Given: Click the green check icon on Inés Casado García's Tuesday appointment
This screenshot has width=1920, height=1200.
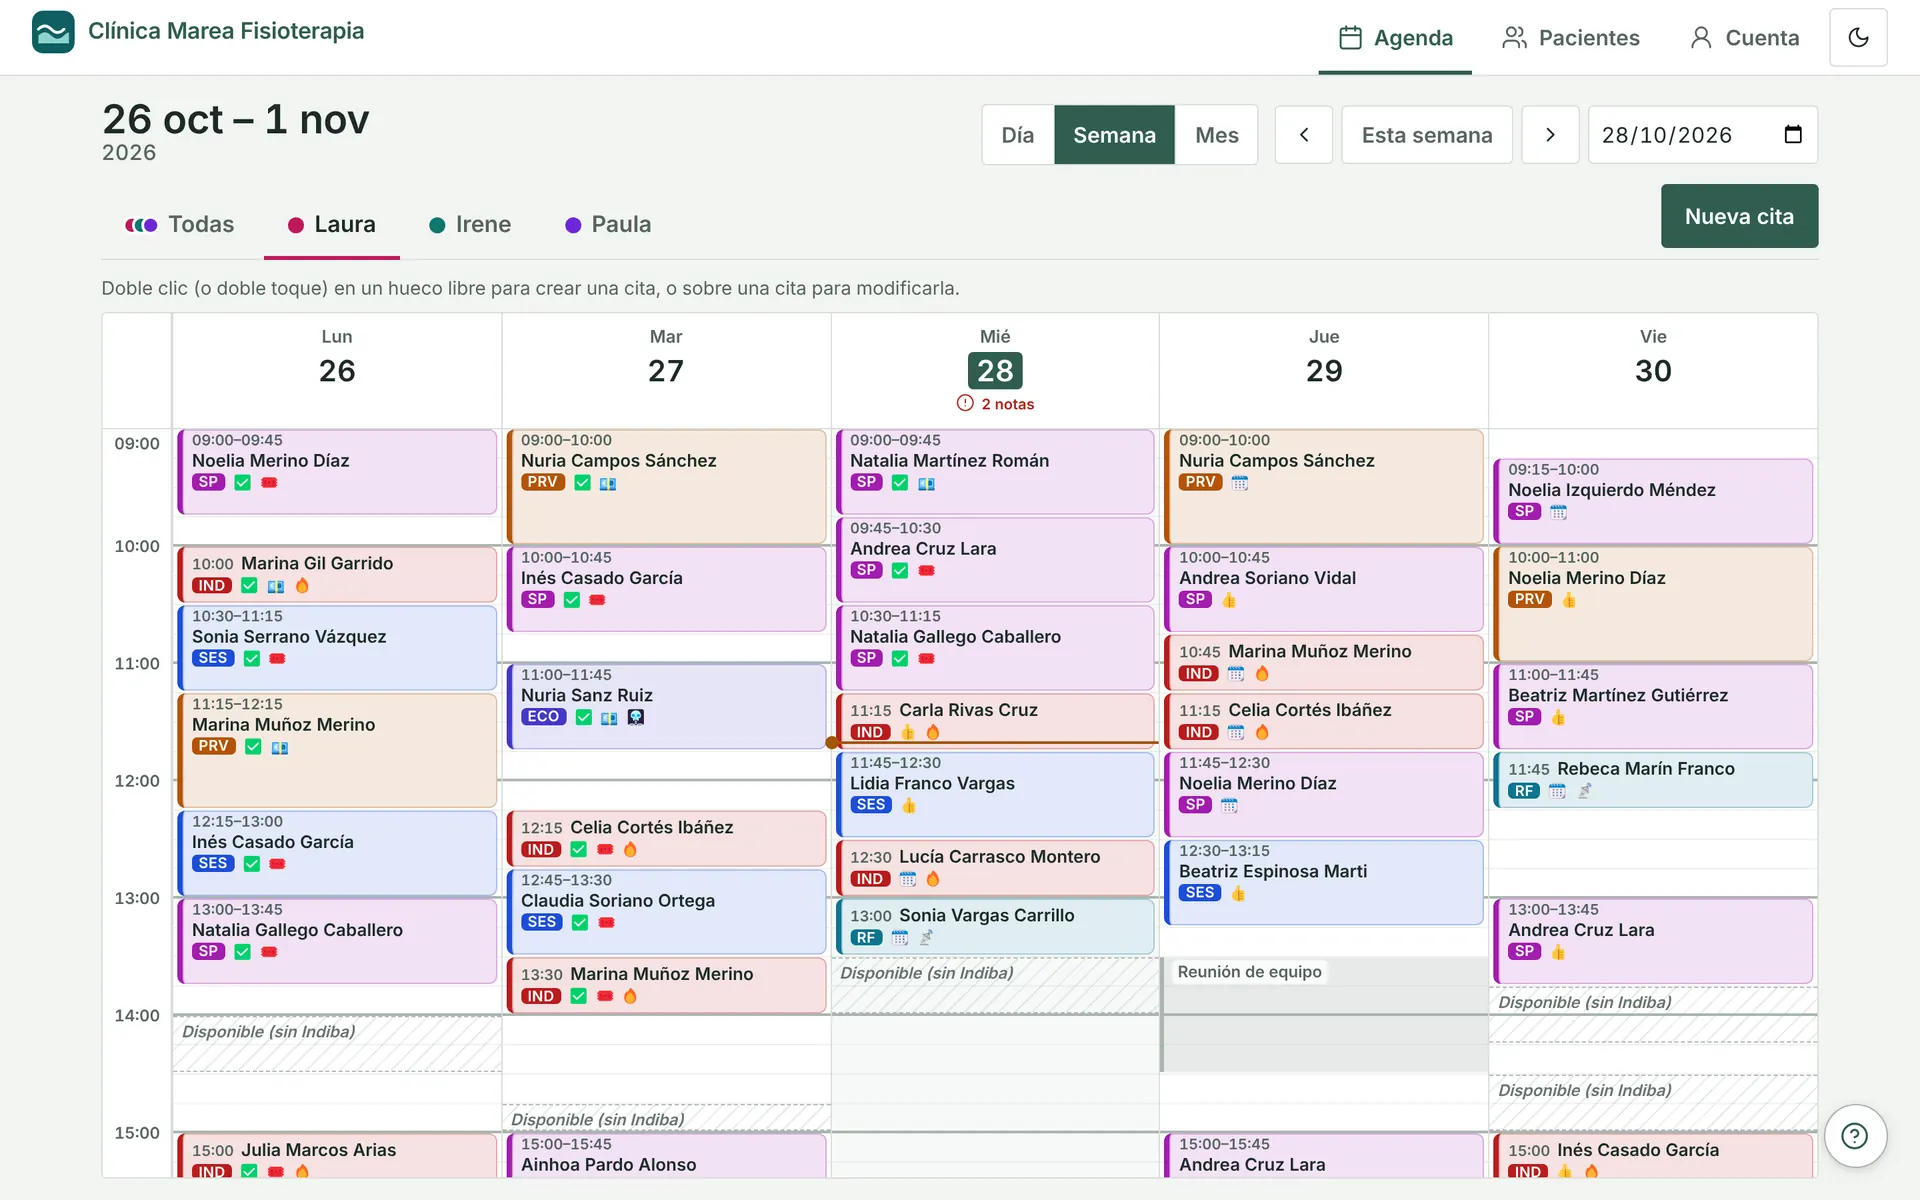Looking at the screenshot, I should [572, 600].
